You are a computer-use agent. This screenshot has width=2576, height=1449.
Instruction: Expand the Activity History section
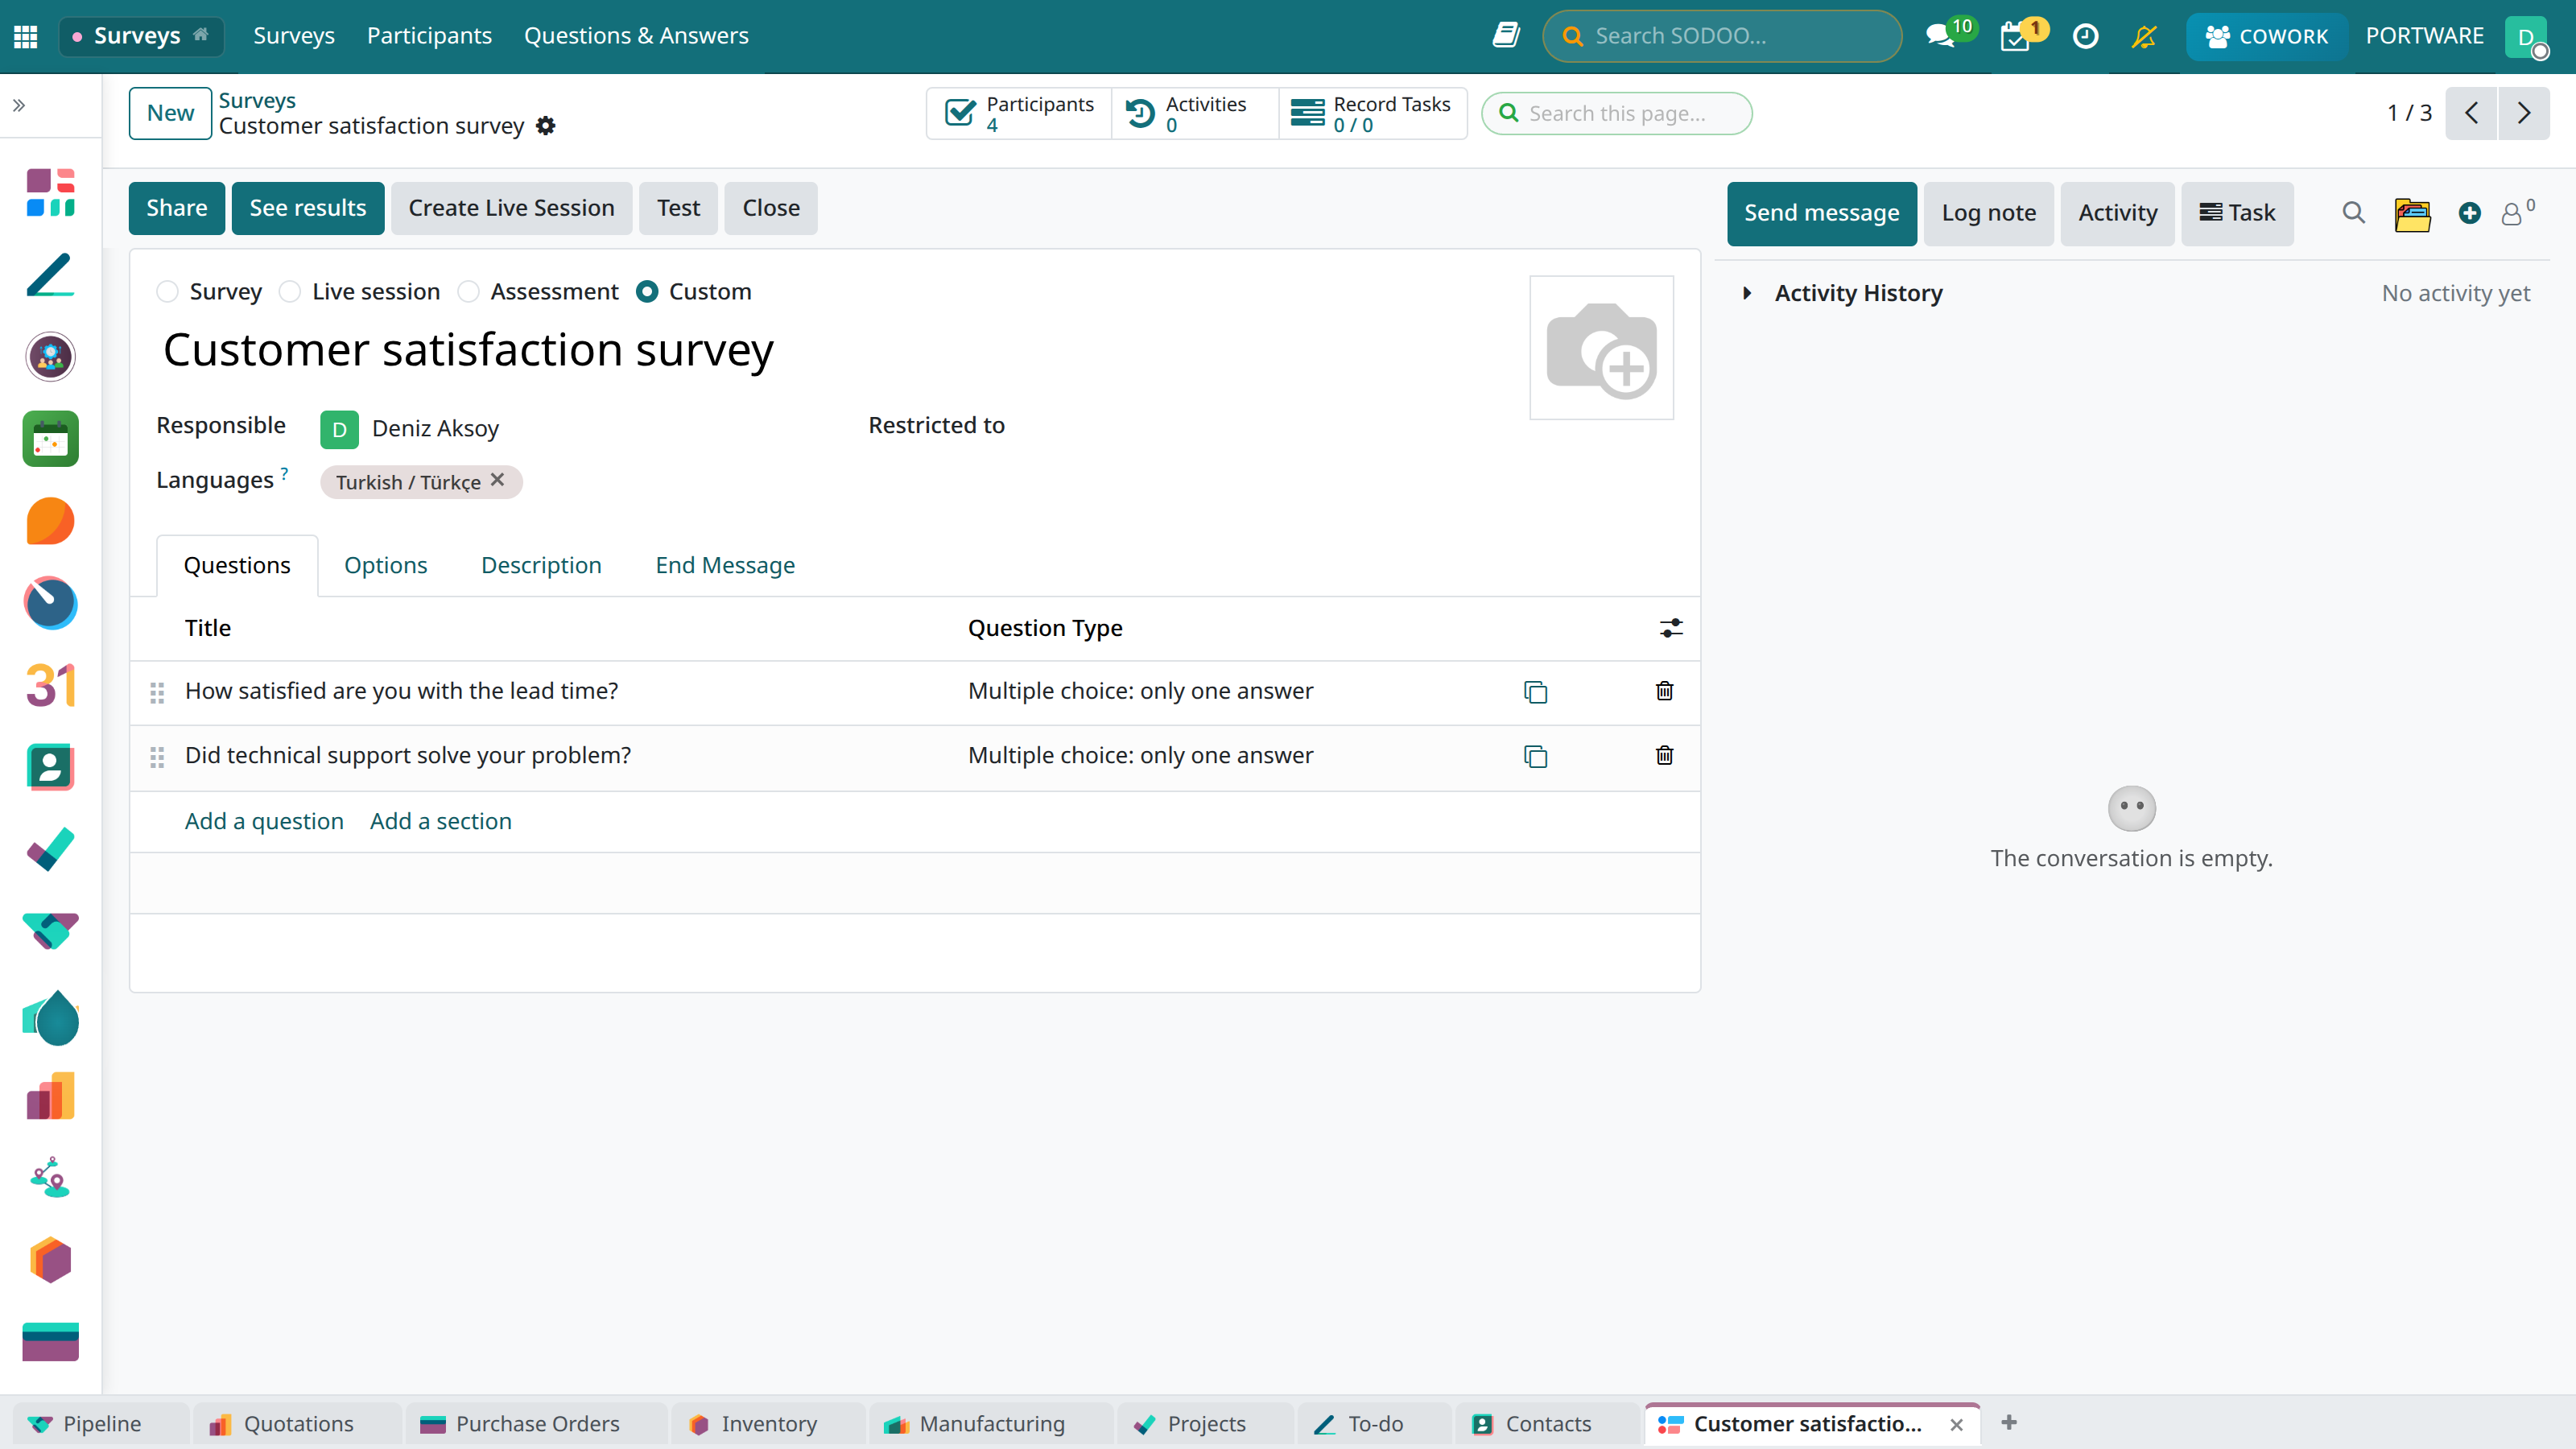pos(1747,293)
